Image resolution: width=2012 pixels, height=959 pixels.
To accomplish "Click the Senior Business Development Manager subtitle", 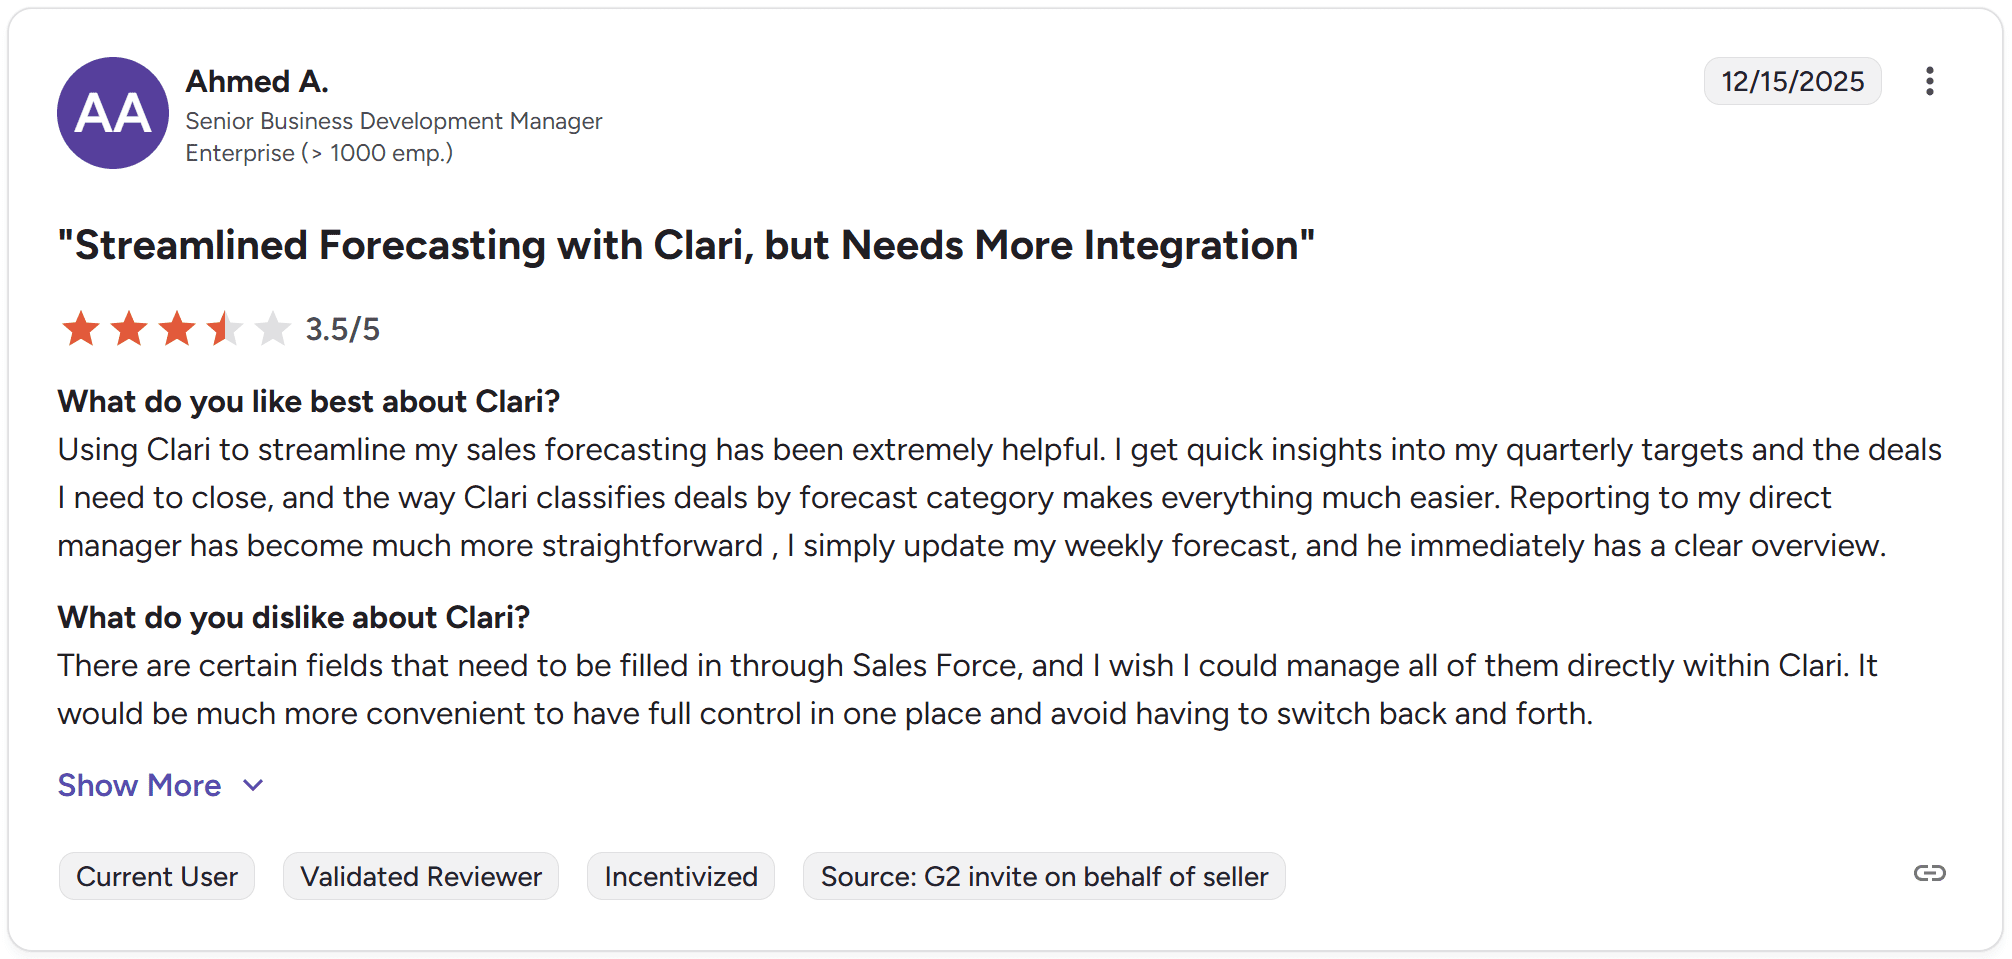I will coord(394,121).
